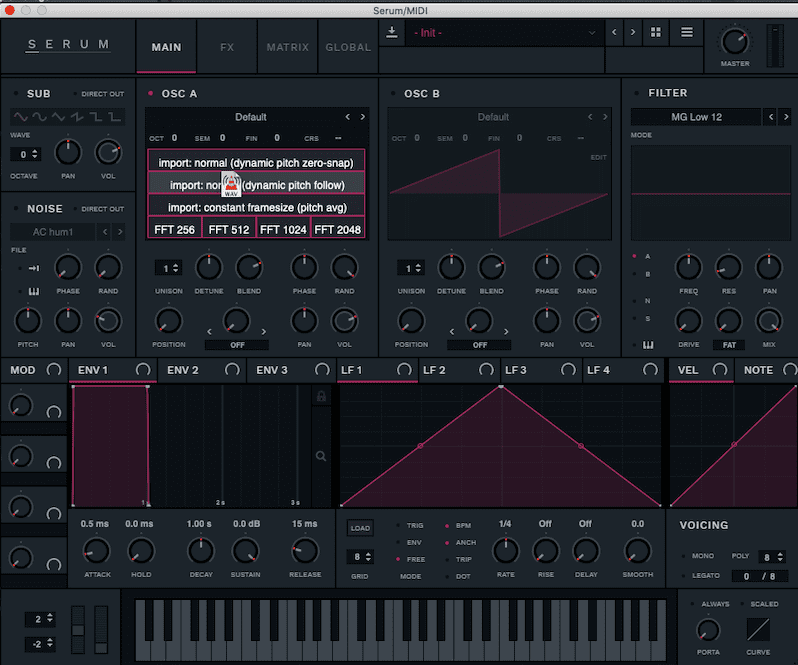Screen dimensions: 798x665
Task: Select the triangle wave shape in SUB
Action: click(59, 117)
